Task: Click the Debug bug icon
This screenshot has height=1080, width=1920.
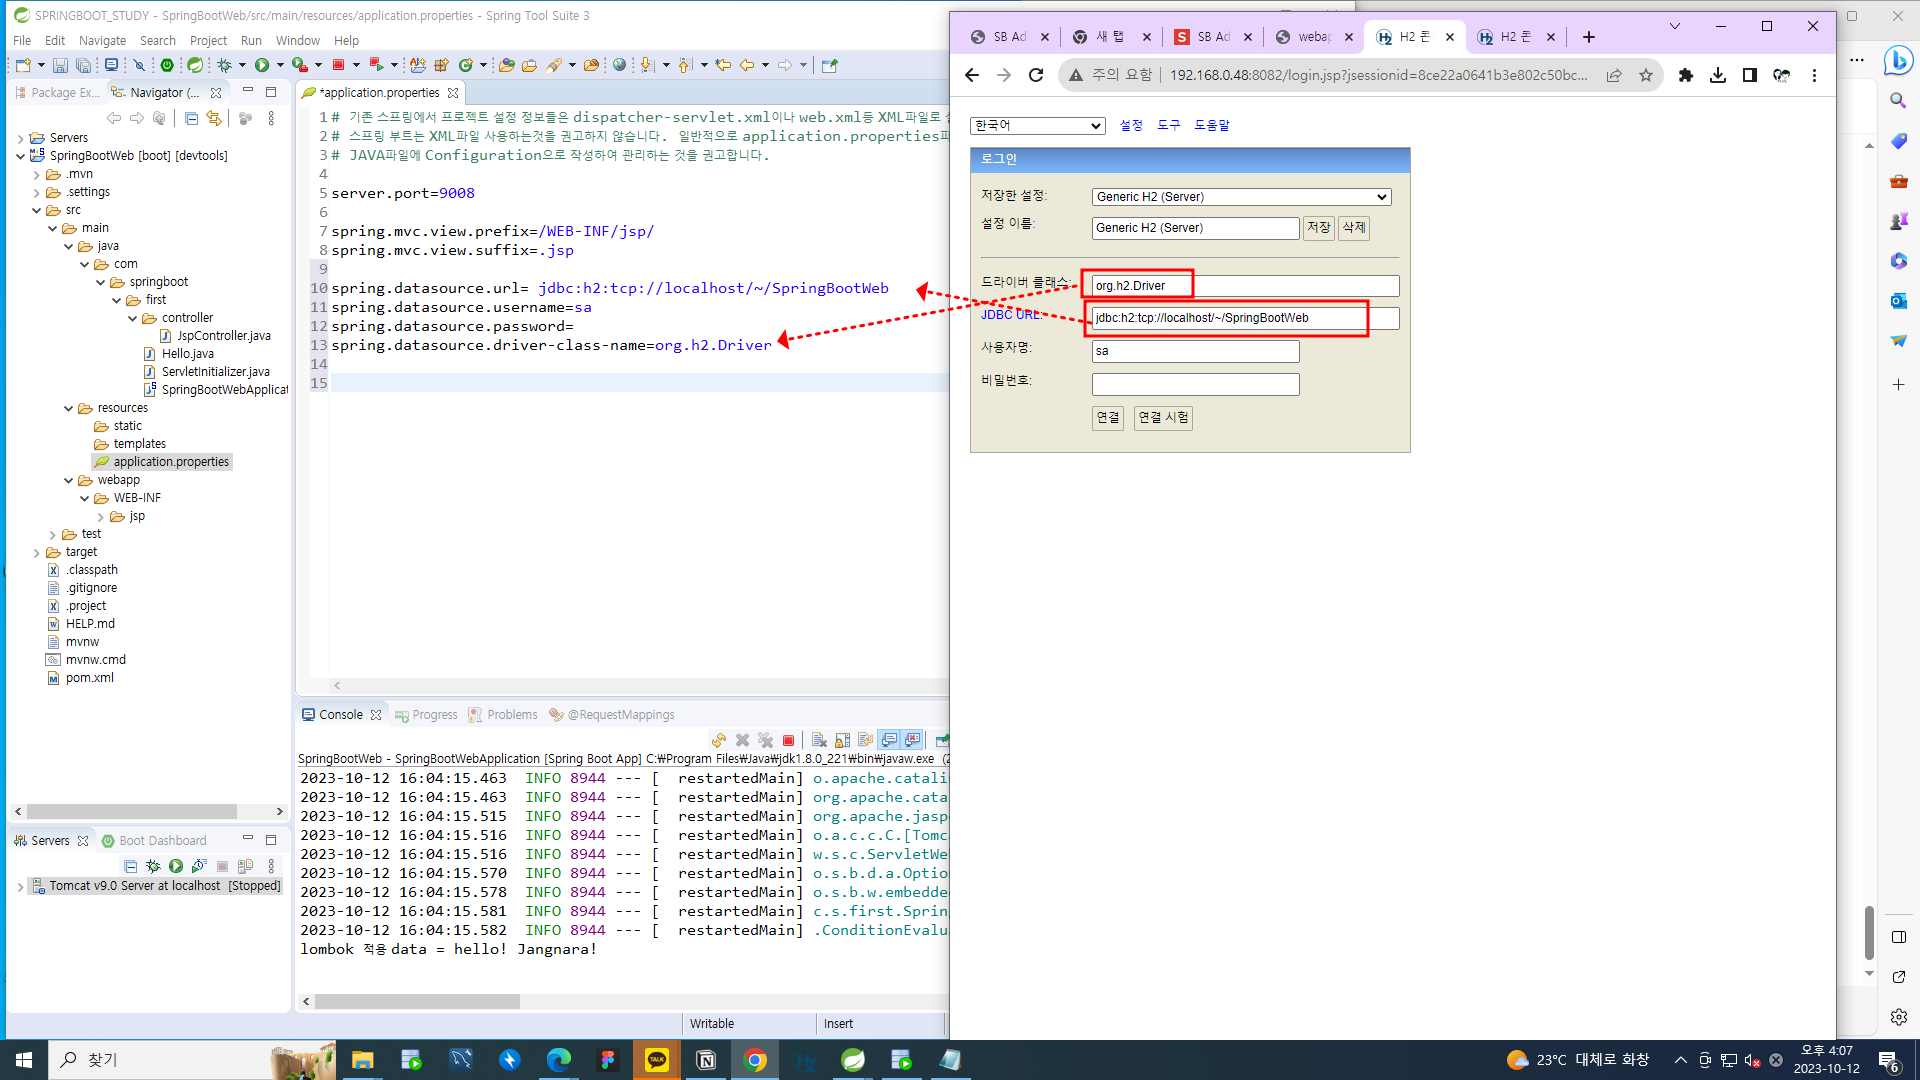Action: click(224, 65)
